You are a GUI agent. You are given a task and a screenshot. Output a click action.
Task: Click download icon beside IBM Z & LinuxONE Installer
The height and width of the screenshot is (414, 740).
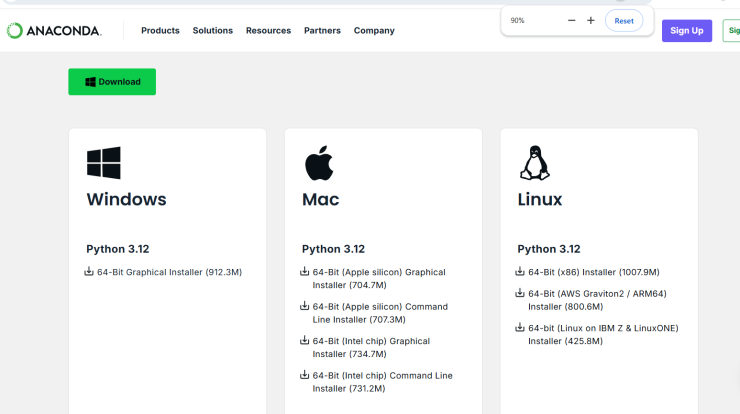(x=520, y=327)
